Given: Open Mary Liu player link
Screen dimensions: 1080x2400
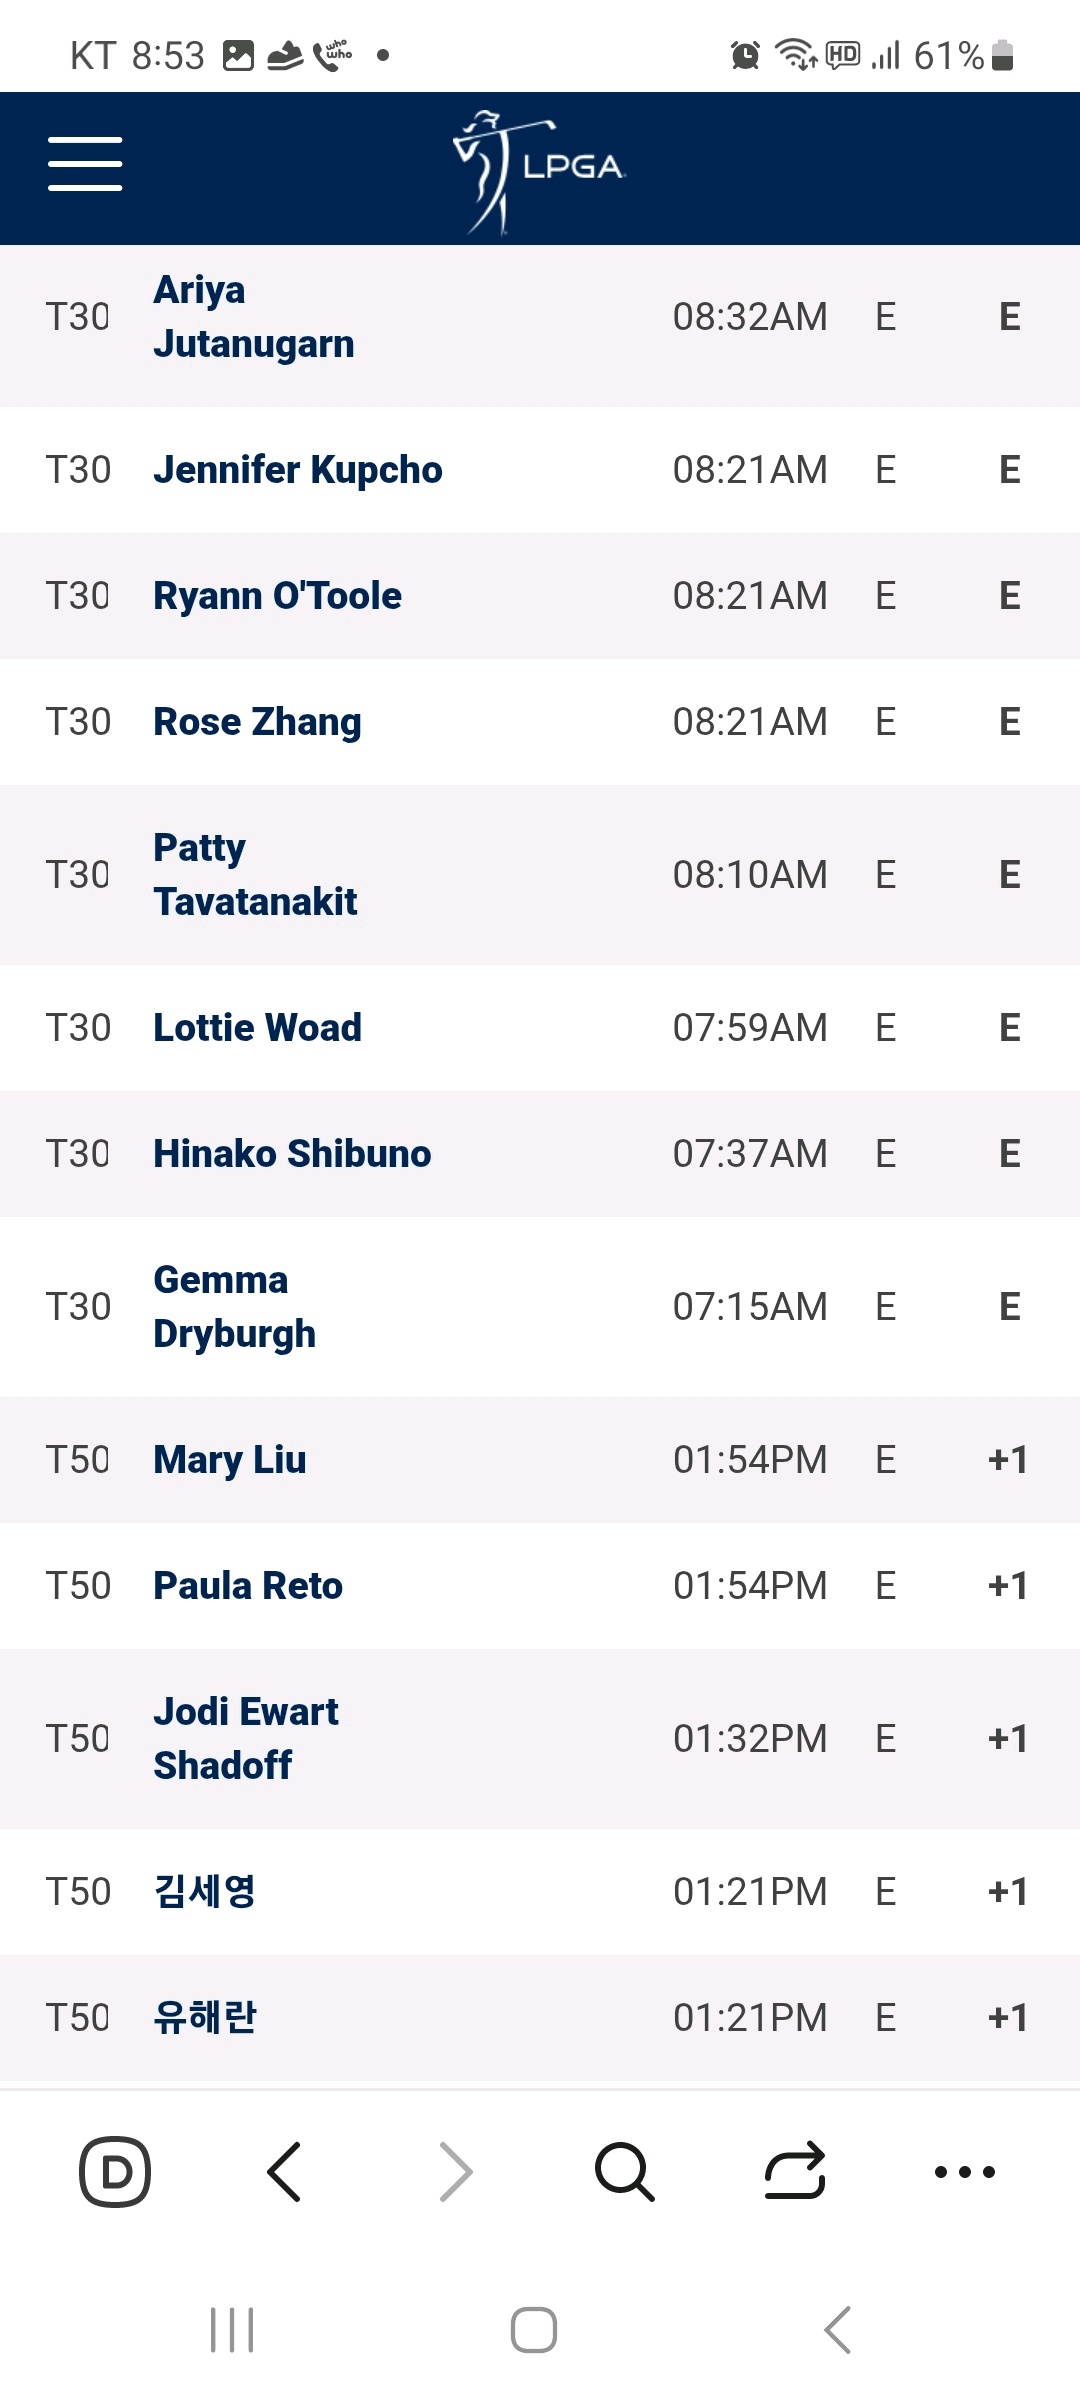Looking at the screenshot, I should (x=230, y=1460).
